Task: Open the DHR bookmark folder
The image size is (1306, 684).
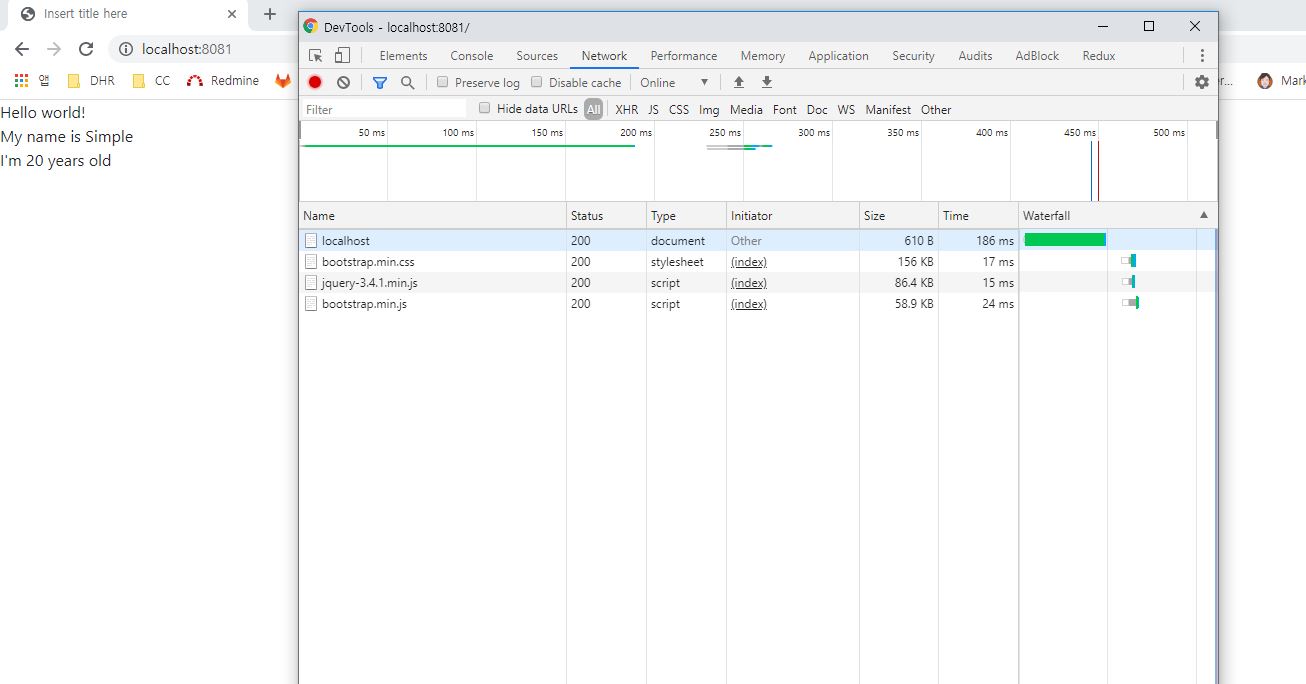Action: (91, 81)
